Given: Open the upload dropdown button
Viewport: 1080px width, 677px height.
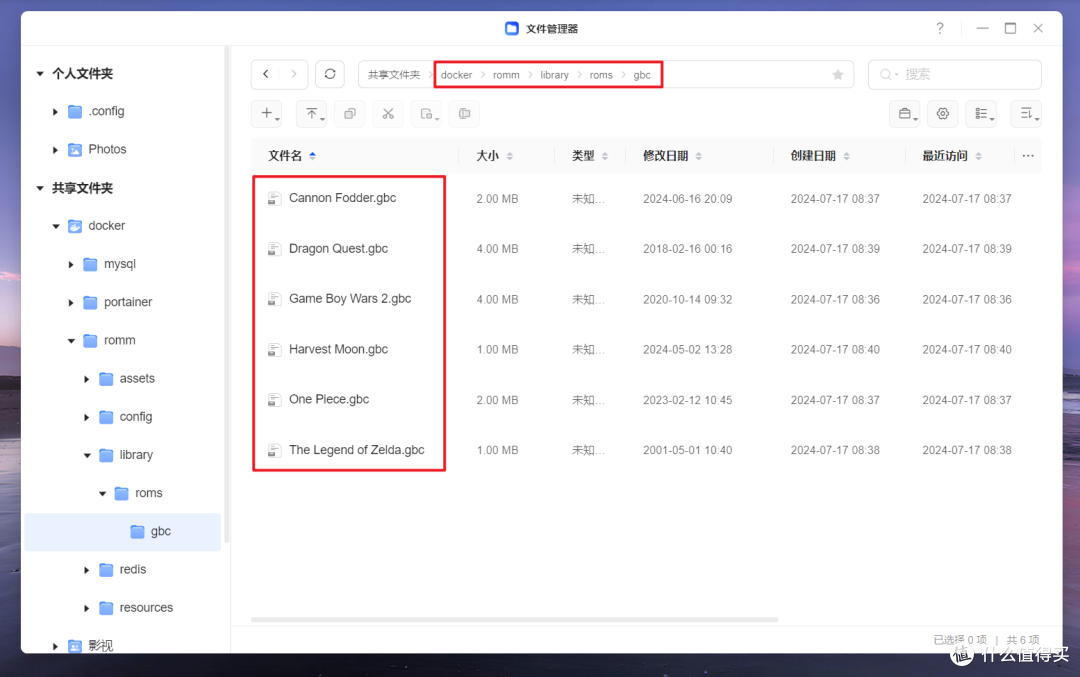Looking at the screenshot, I should coord(312,114).
